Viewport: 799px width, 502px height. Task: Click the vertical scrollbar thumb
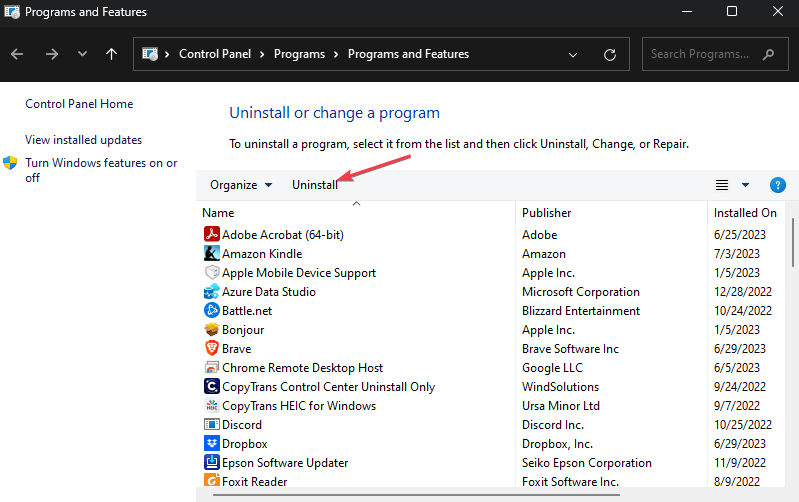(793, 243)
